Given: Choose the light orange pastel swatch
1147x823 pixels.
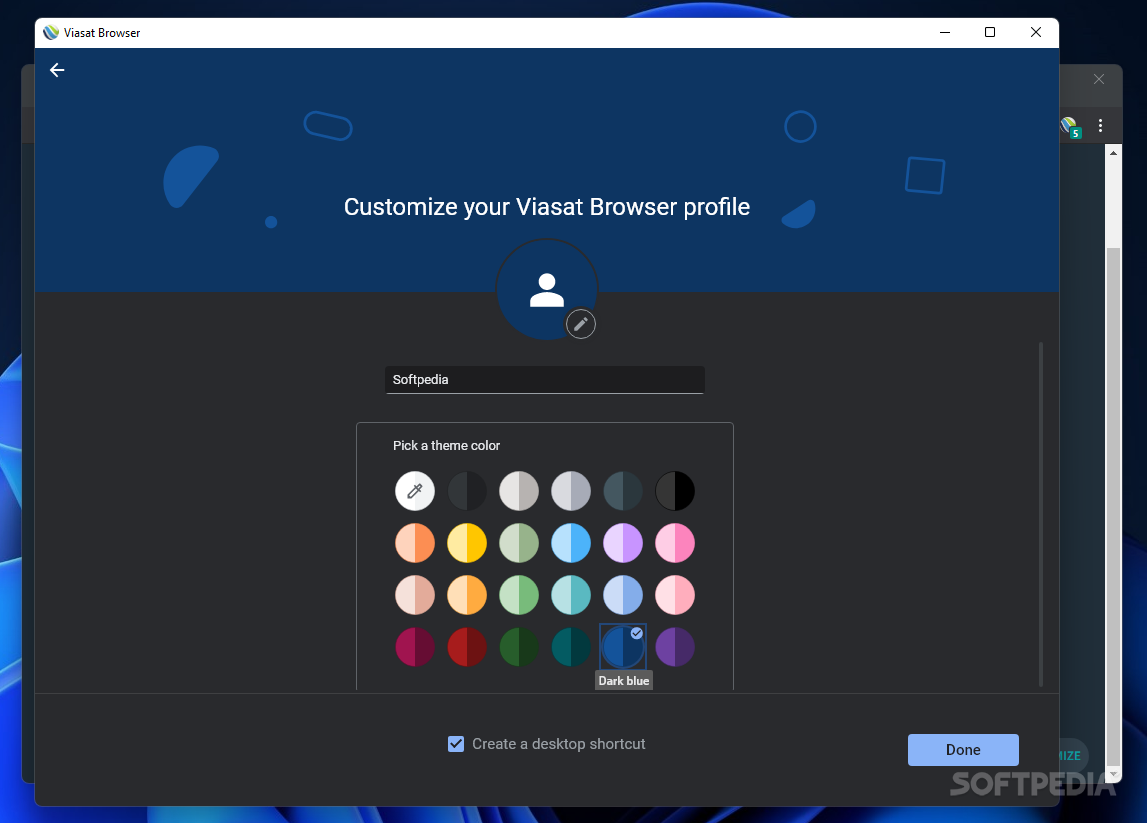Looking at the screenshot, I should (467, 595).
